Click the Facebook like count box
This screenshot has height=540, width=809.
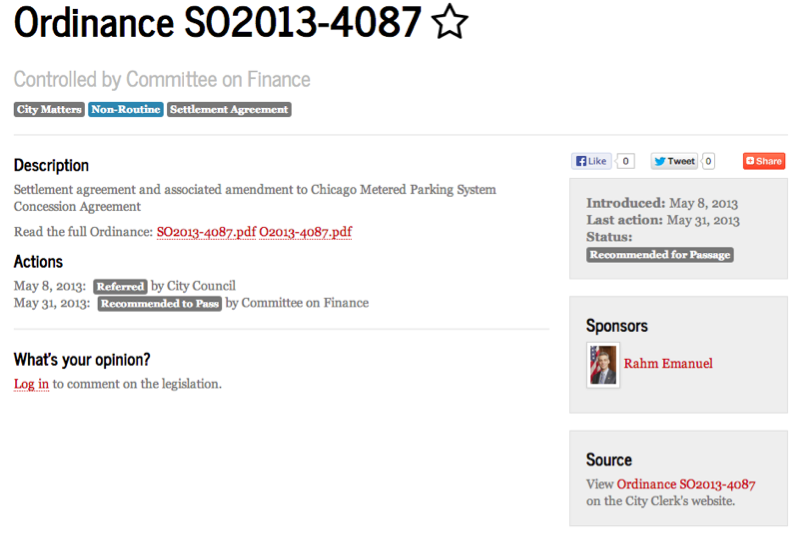click(x=626, y=161)
